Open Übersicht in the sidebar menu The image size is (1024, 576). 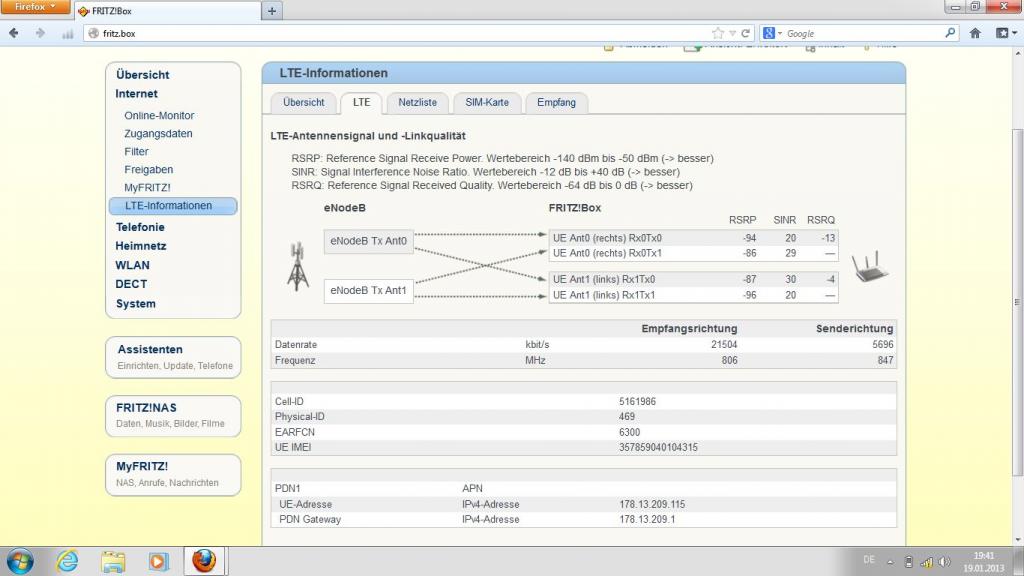tap(142, 74)
